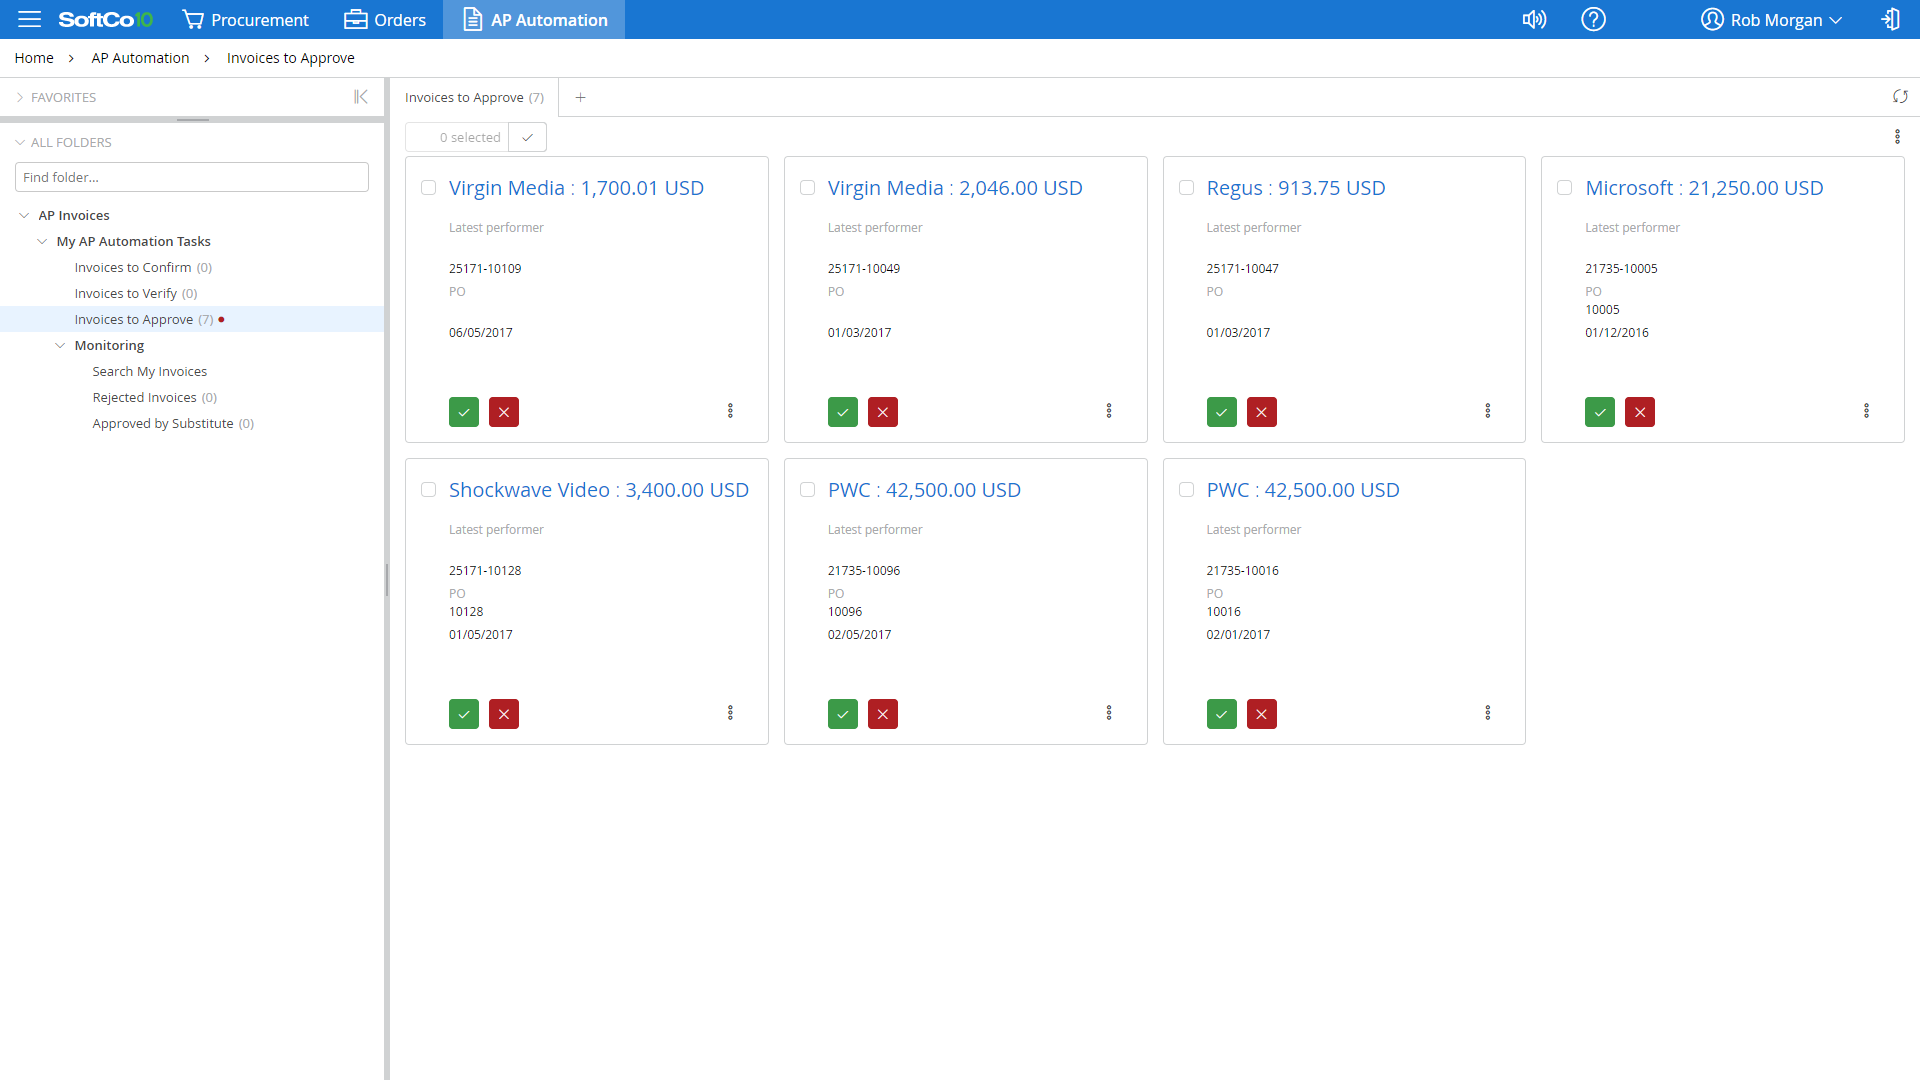Viewport: 1920px width, 1080px height.
Task: Select the Virgin Media 1,700.01 USD checkbox
Action: pyautogui.click(x=428, y=188)
